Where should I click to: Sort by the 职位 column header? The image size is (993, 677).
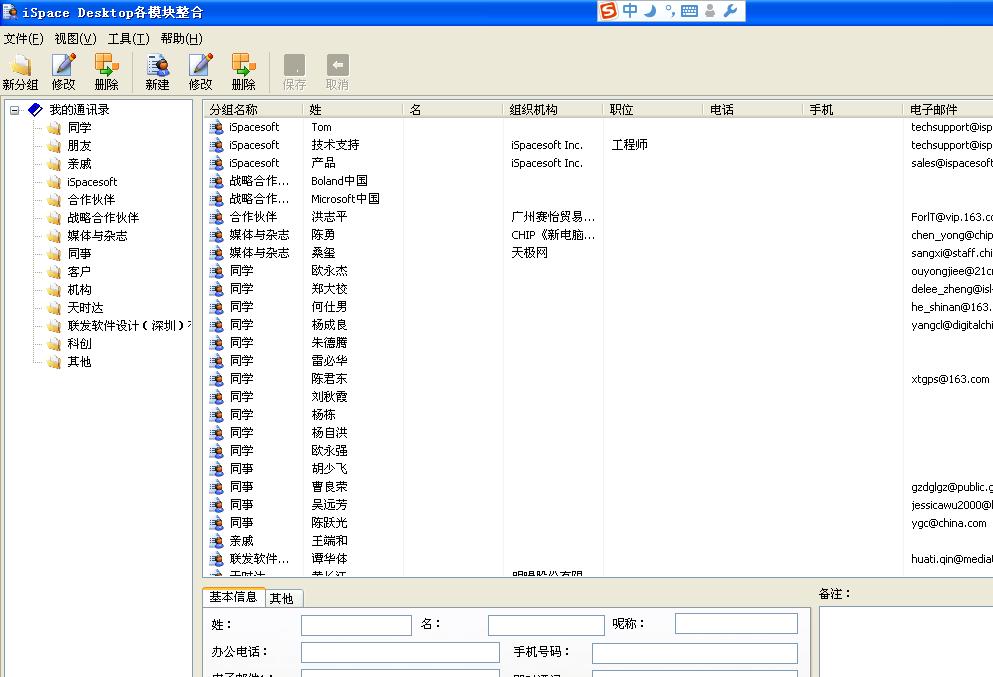pyautogui.click(x=653, y=110)
